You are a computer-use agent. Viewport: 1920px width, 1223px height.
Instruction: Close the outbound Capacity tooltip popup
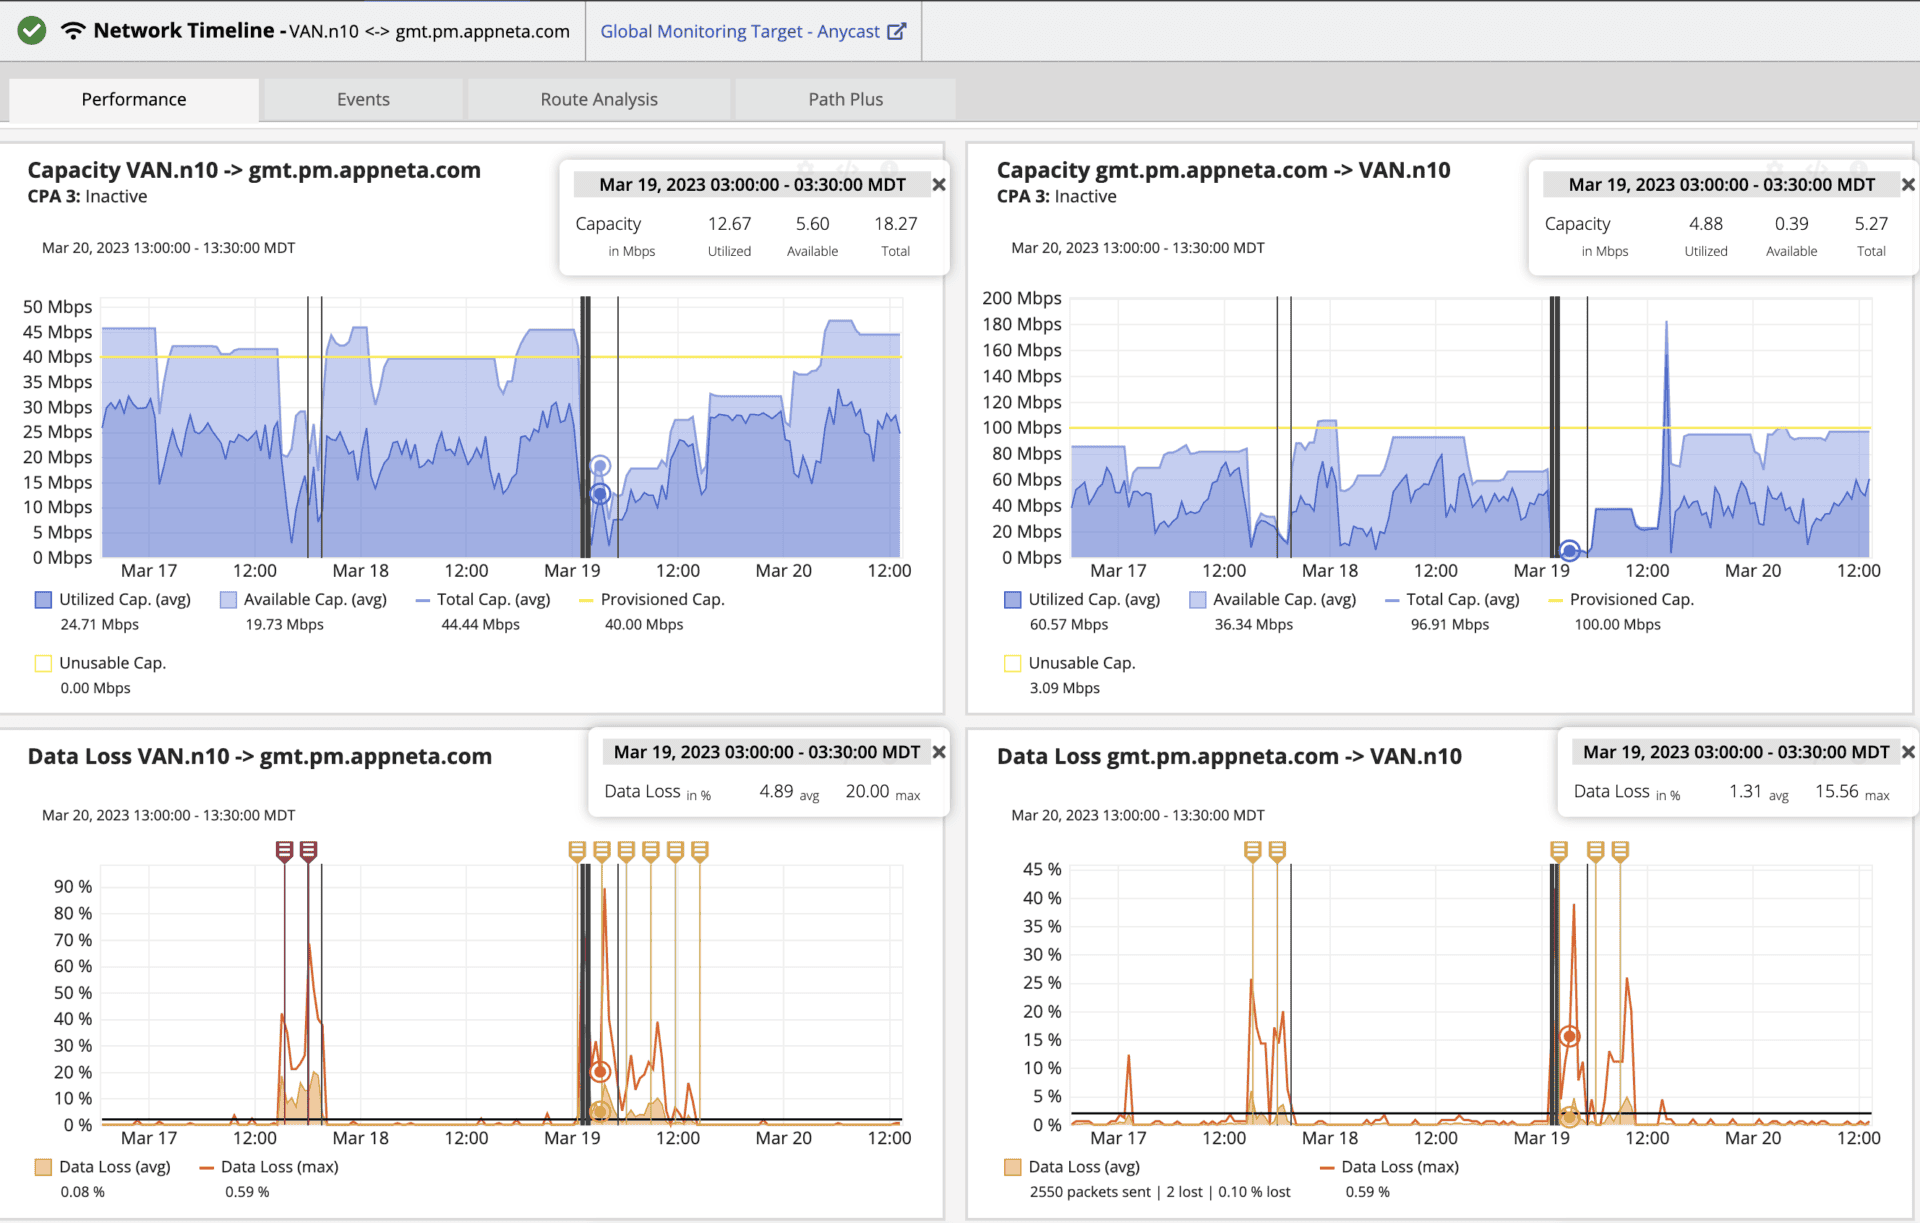coord(938,185)
